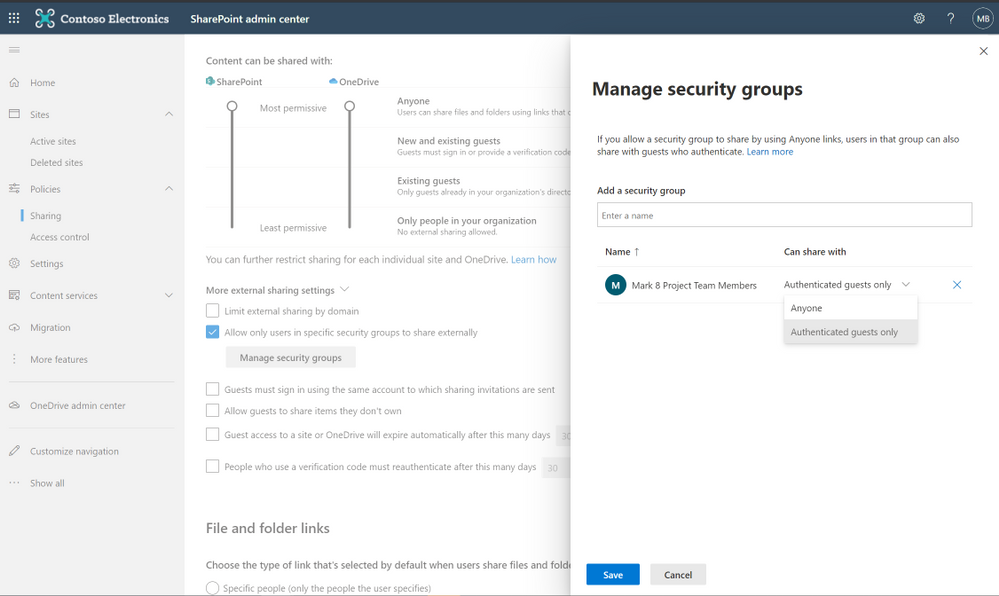The height and width of the screenshot is (596, 999).
Task: Uncheck Allow only users in specific security groups
Action: [212, 332]
